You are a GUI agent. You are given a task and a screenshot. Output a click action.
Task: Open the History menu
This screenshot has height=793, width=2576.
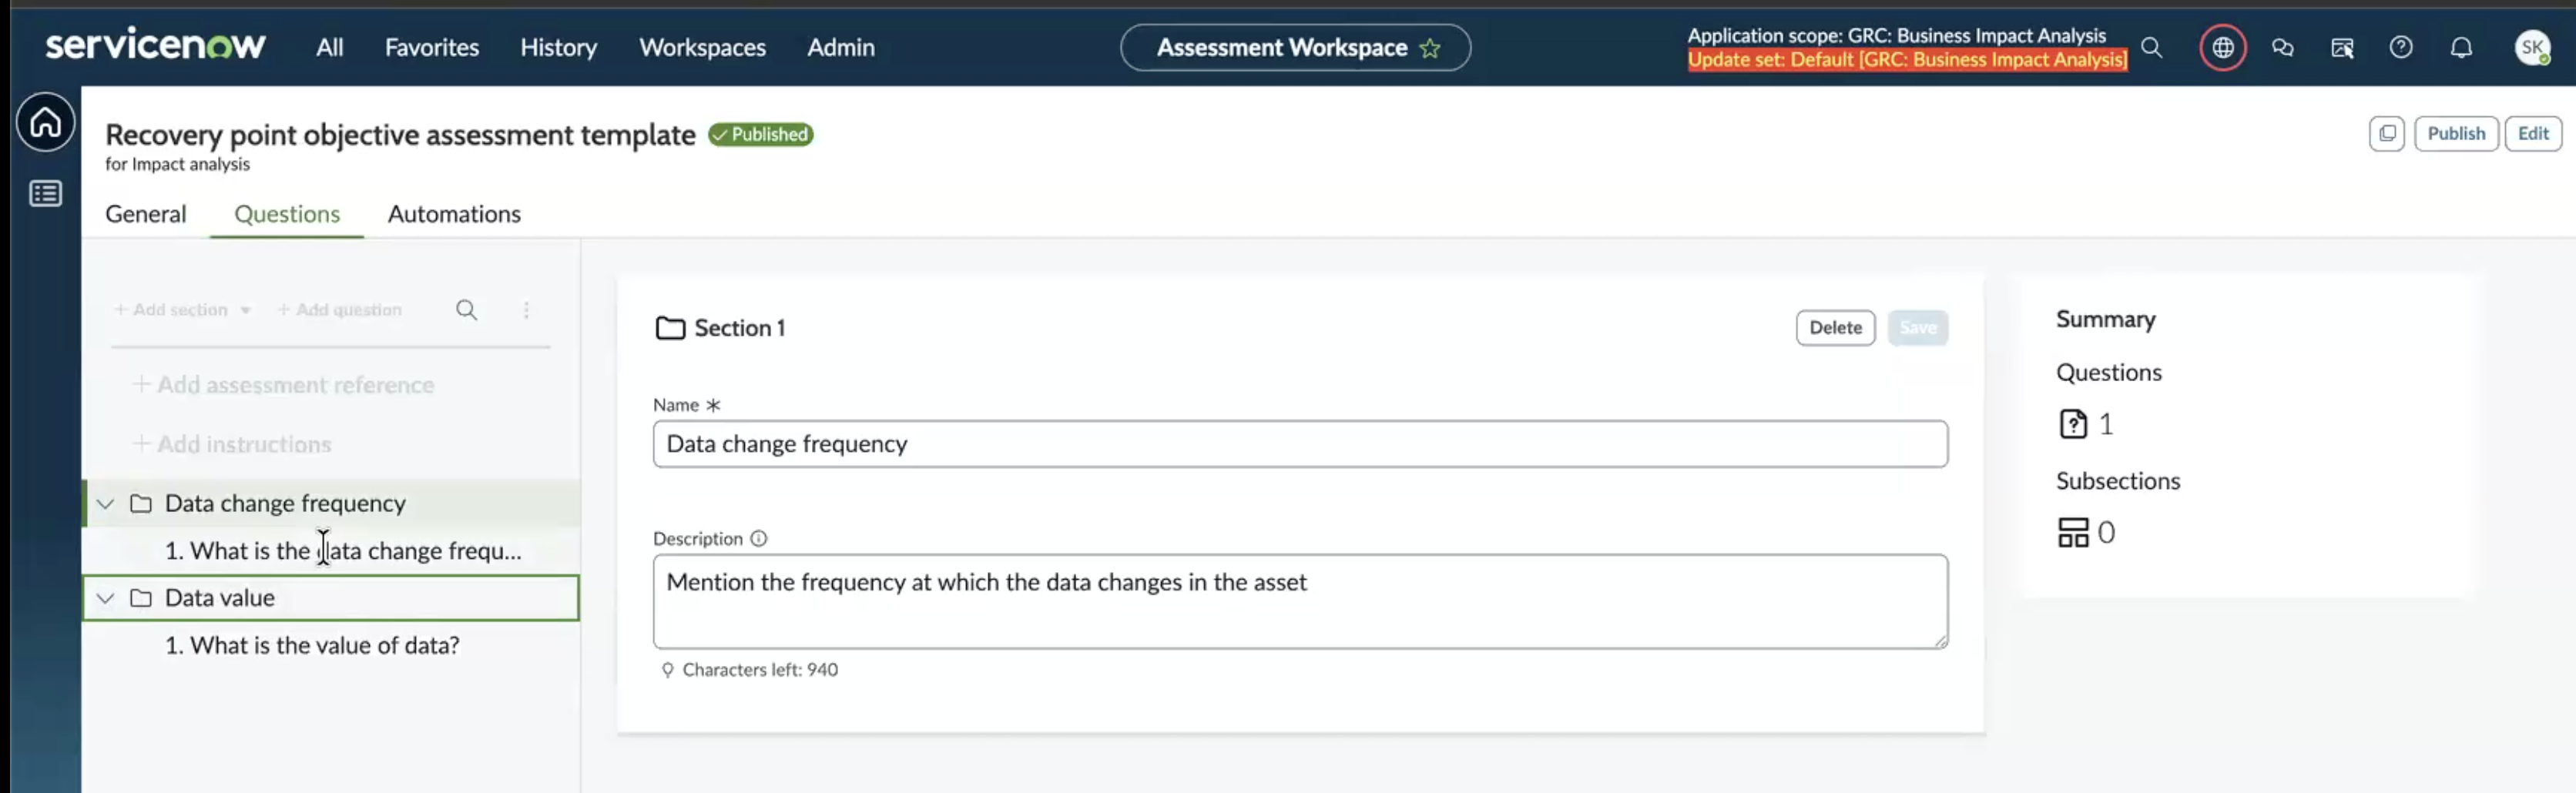point(558,48)
